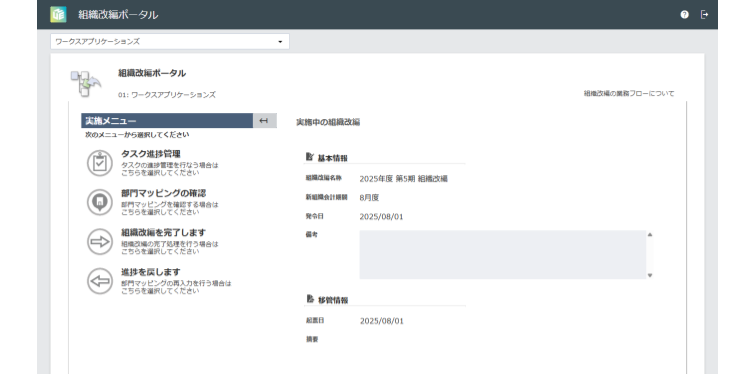Open help via question mark icon
Screen dimensions: 755x374
684,14
